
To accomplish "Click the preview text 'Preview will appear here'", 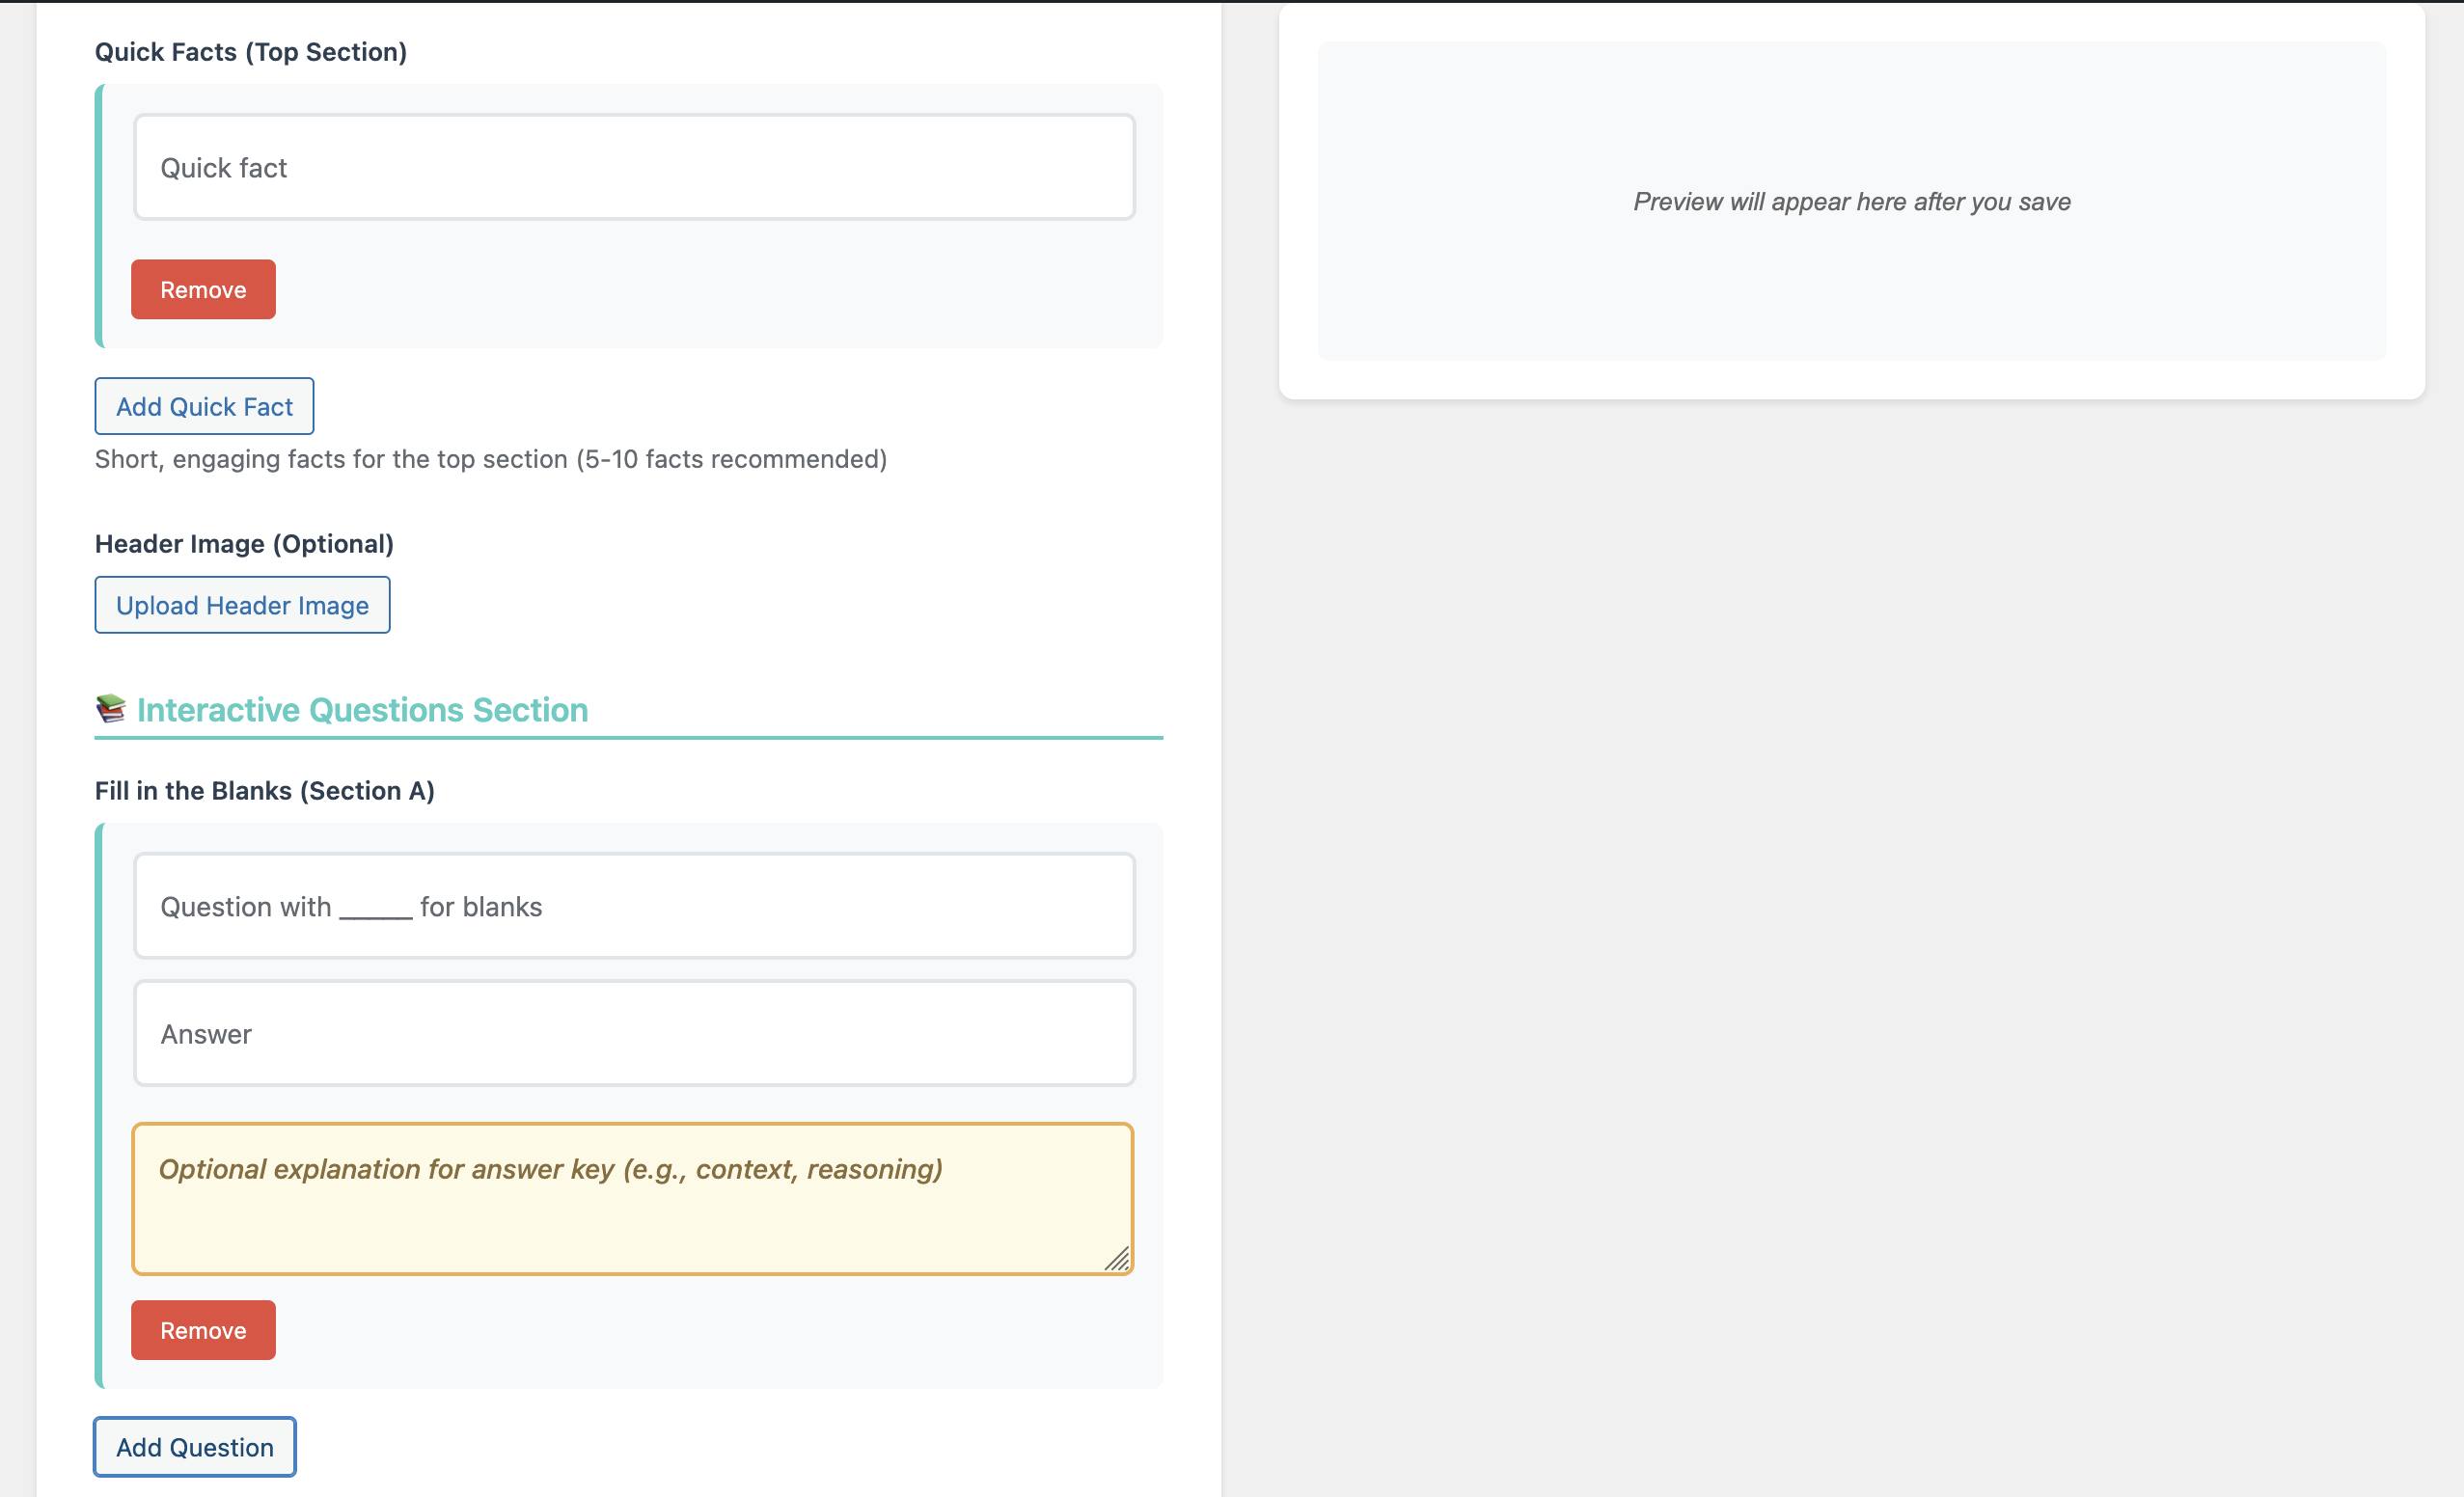I will (x=1851, y=201).
